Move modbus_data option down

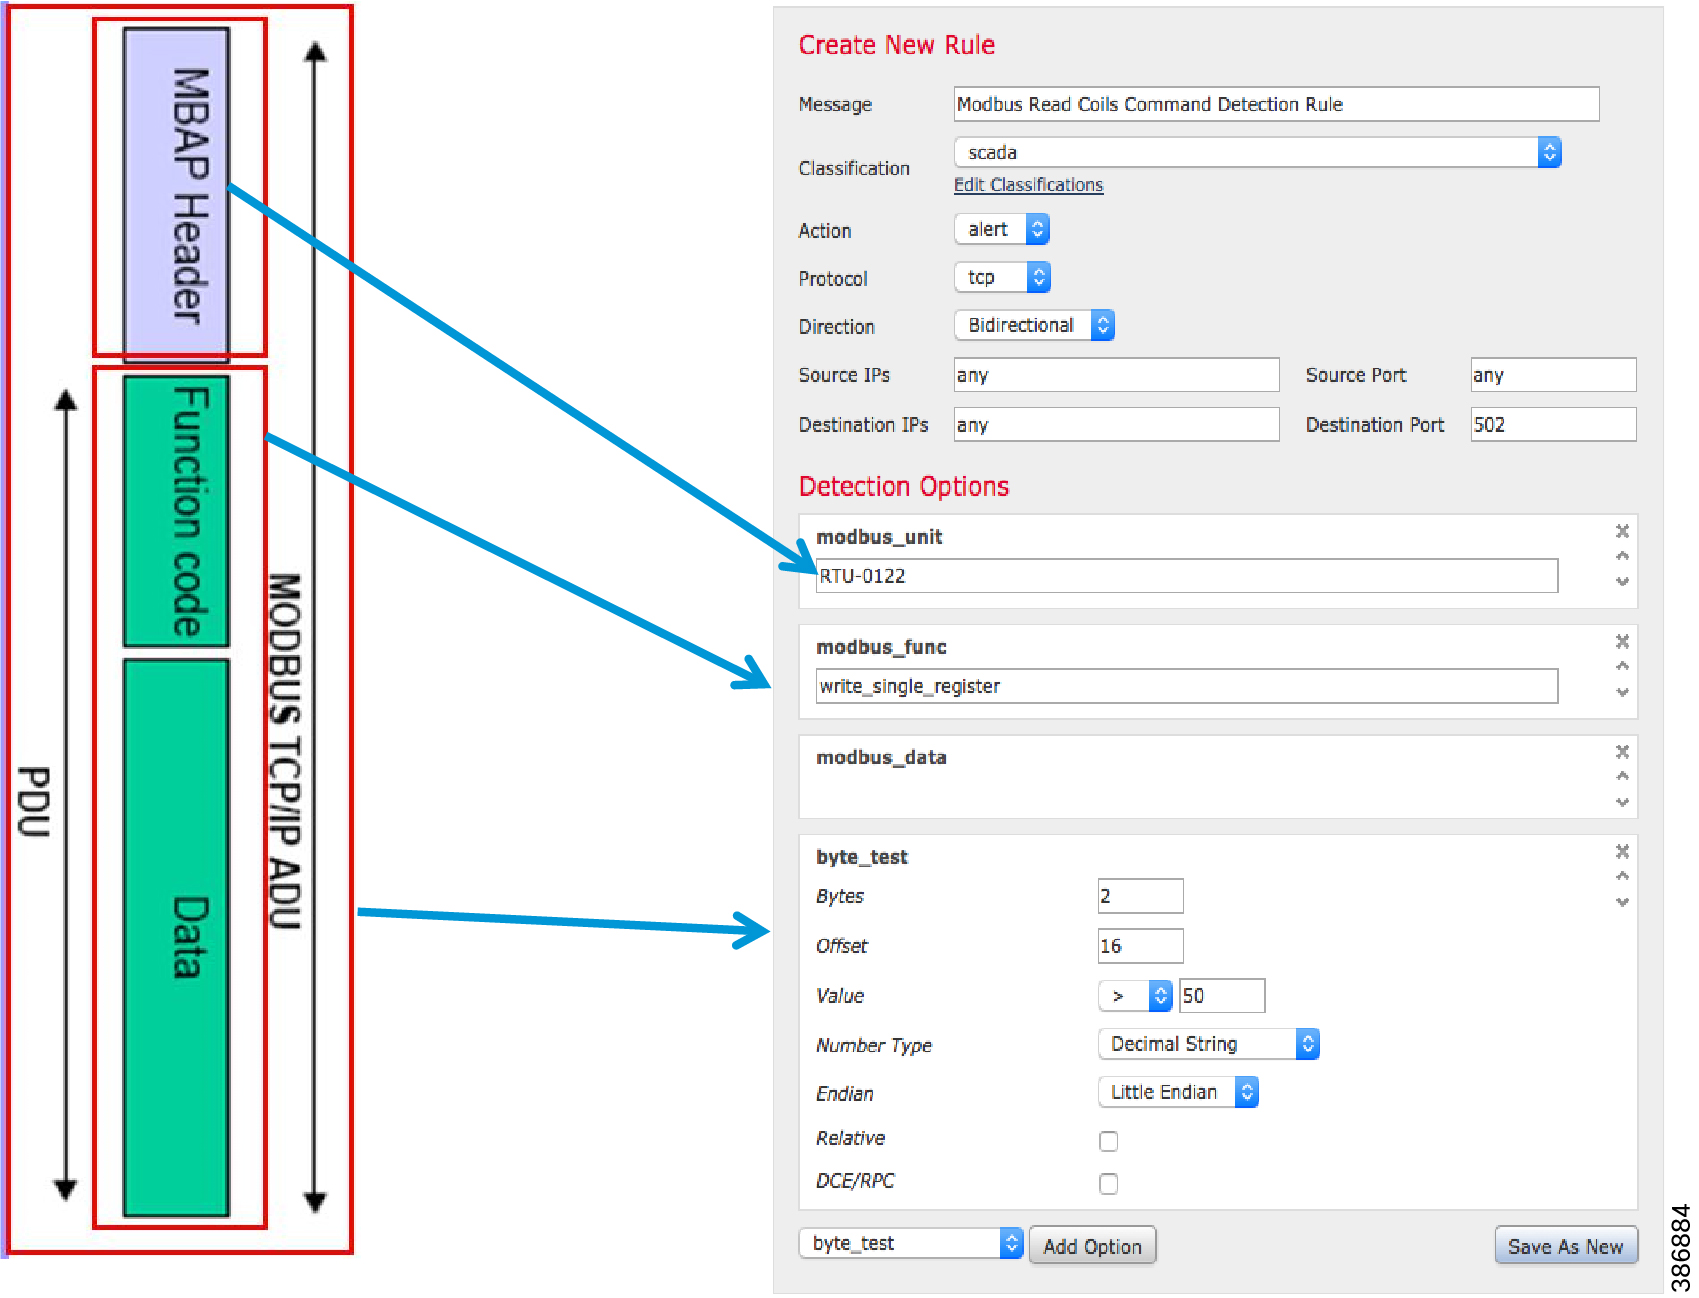pos(1622,802)
